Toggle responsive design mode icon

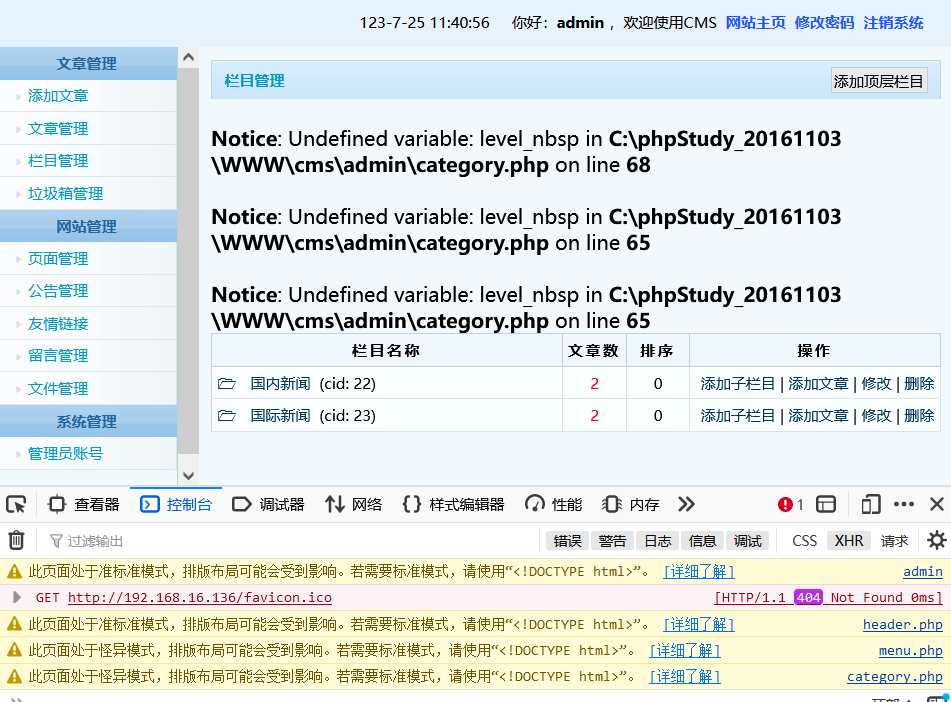(x=871, y=504)
